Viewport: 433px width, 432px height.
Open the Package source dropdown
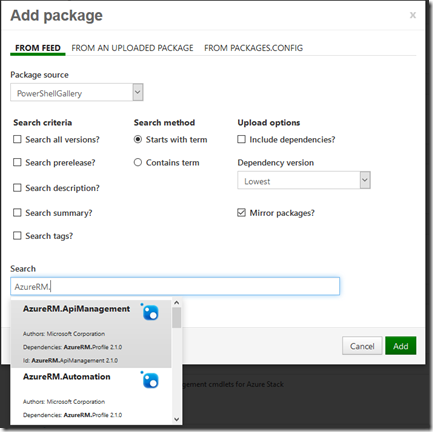click(x=77, y=92)
